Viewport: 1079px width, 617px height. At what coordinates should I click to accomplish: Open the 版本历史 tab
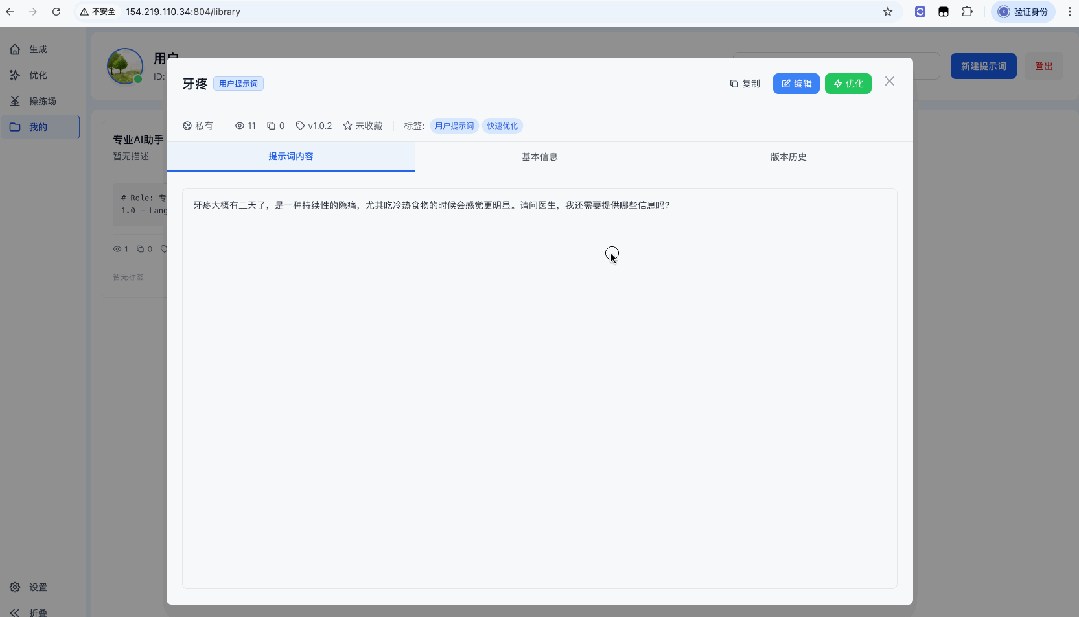(x=788, y=157)
